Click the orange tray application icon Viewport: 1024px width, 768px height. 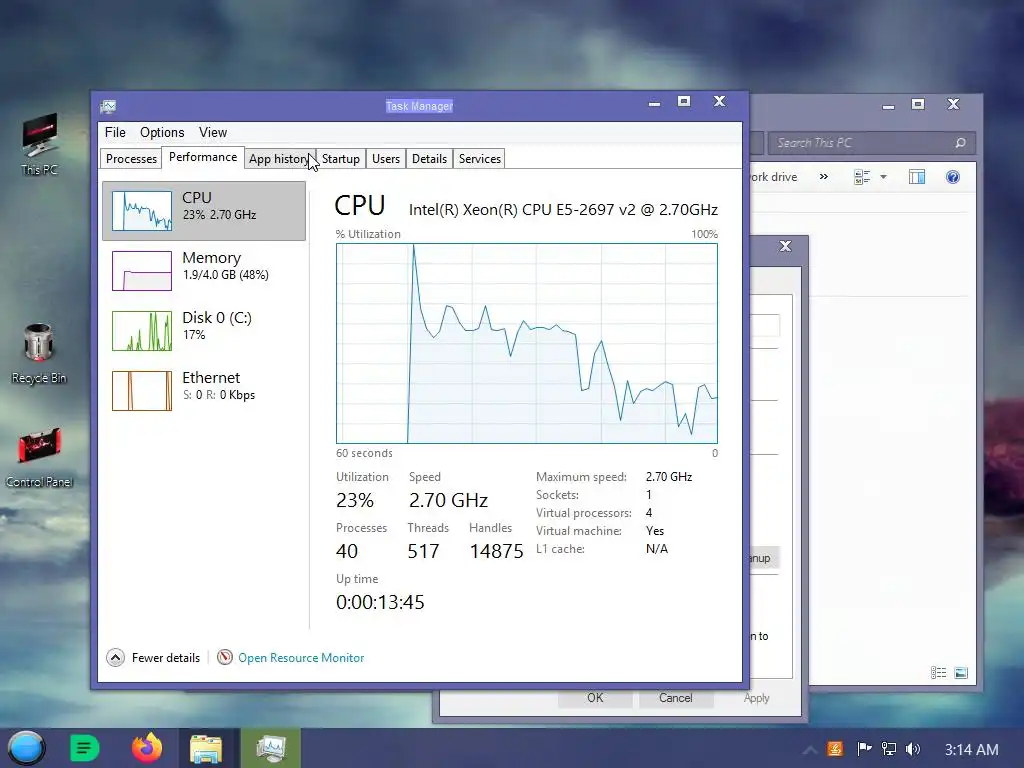pyautogui.click(x=835, y=749)
